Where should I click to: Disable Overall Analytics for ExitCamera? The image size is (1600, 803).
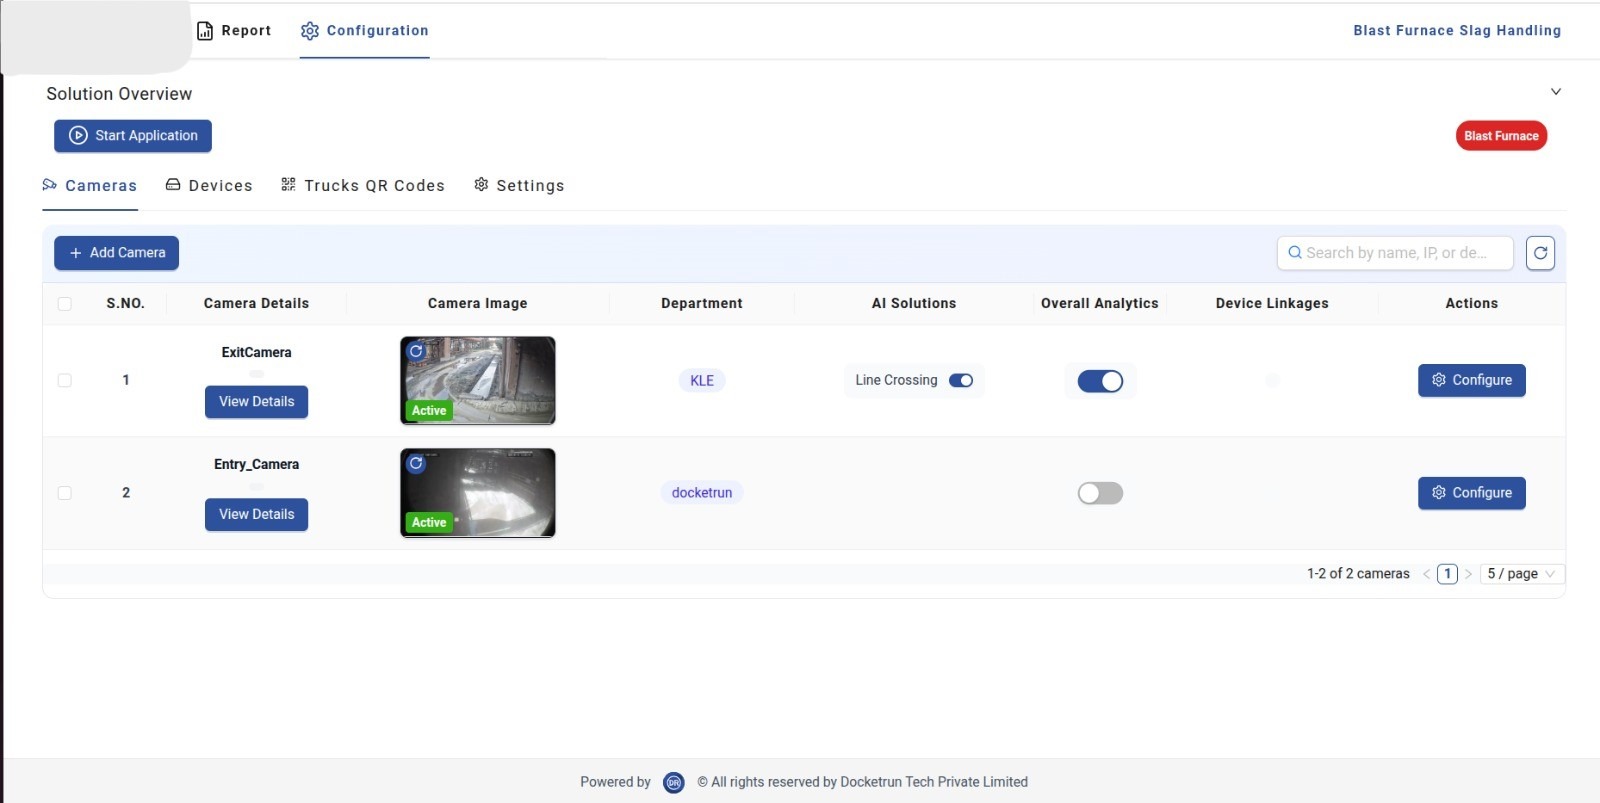(x=1100, y=381)
